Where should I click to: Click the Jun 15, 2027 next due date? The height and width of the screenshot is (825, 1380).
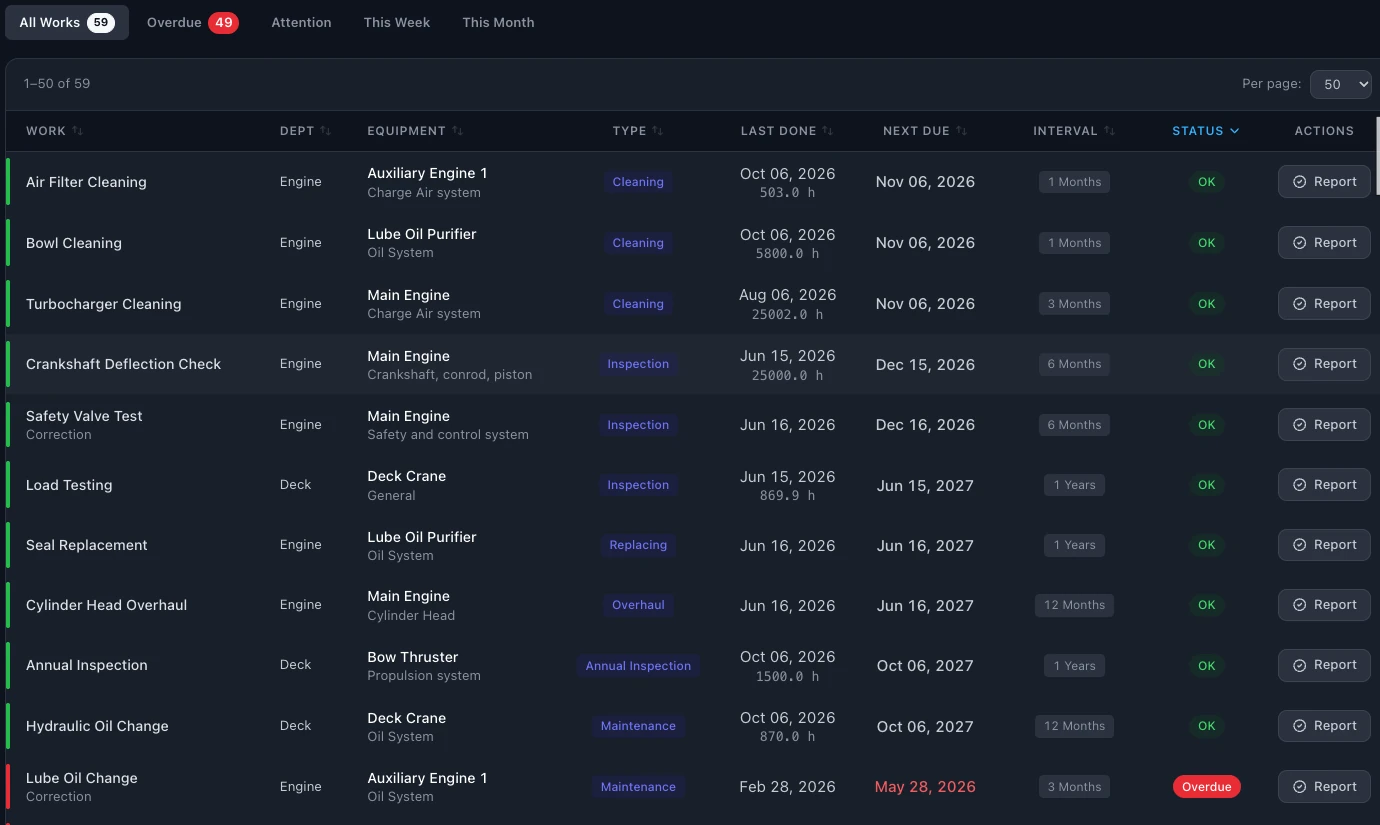[925, 485]
